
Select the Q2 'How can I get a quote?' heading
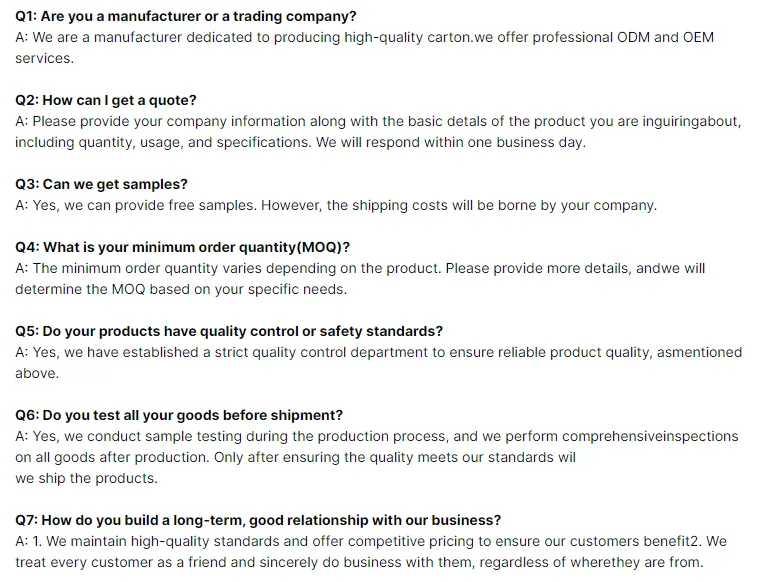(x=106, y=100)
